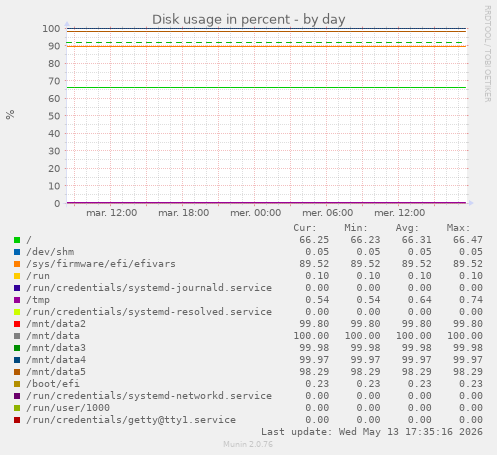
Task: Click the '50' y-axis label
Action: [x=54, y=116]
